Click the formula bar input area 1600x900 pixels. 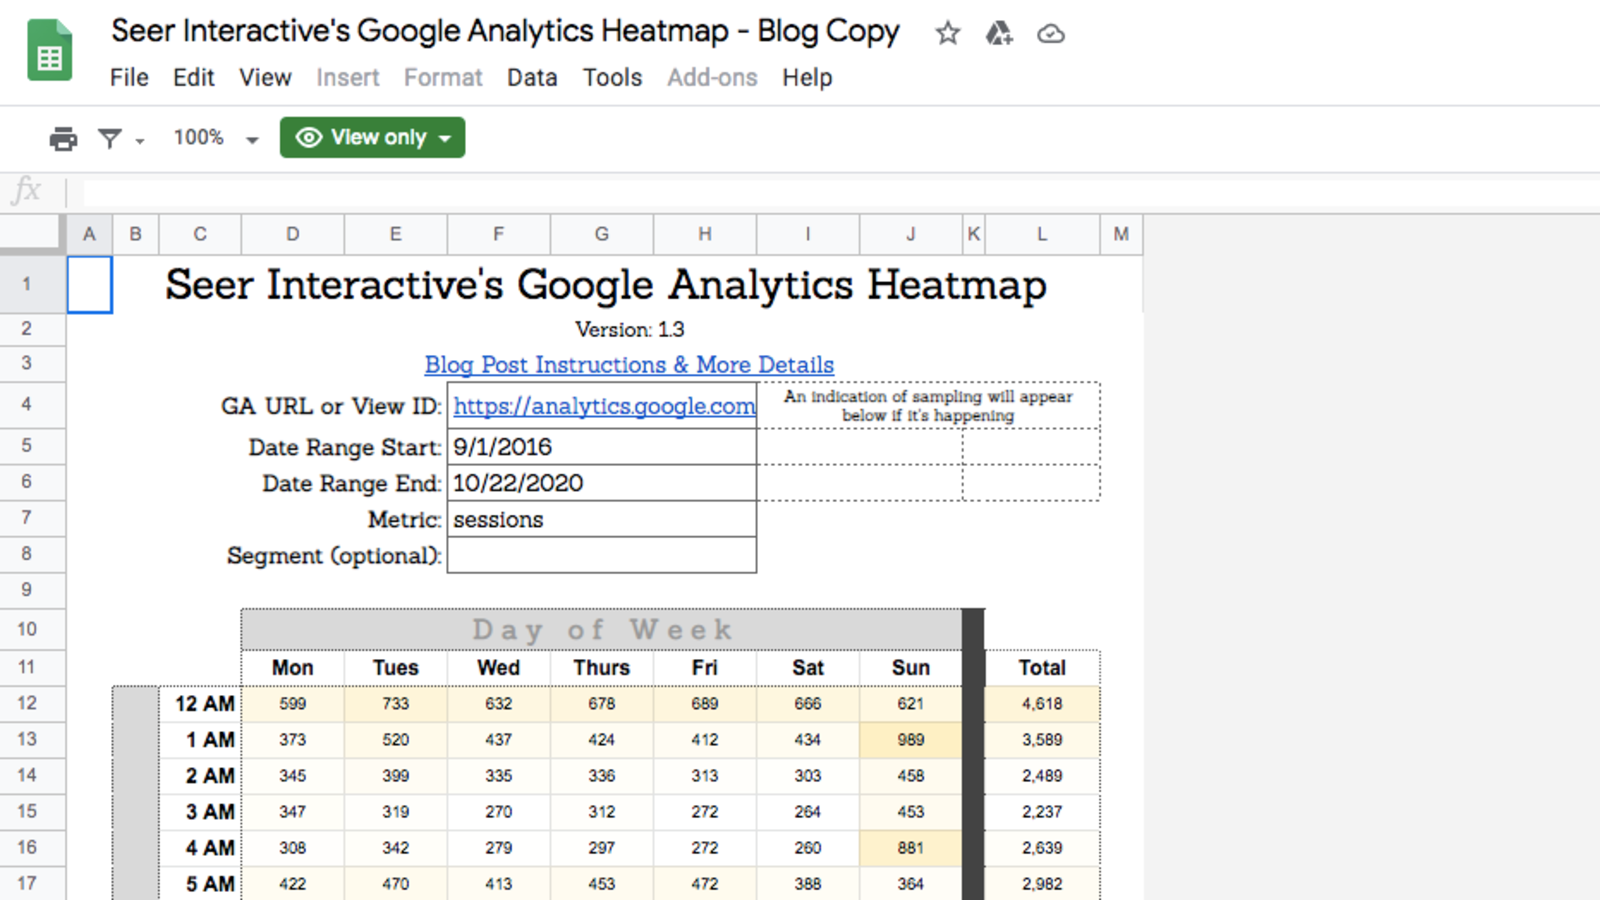[x=800, y=190]
